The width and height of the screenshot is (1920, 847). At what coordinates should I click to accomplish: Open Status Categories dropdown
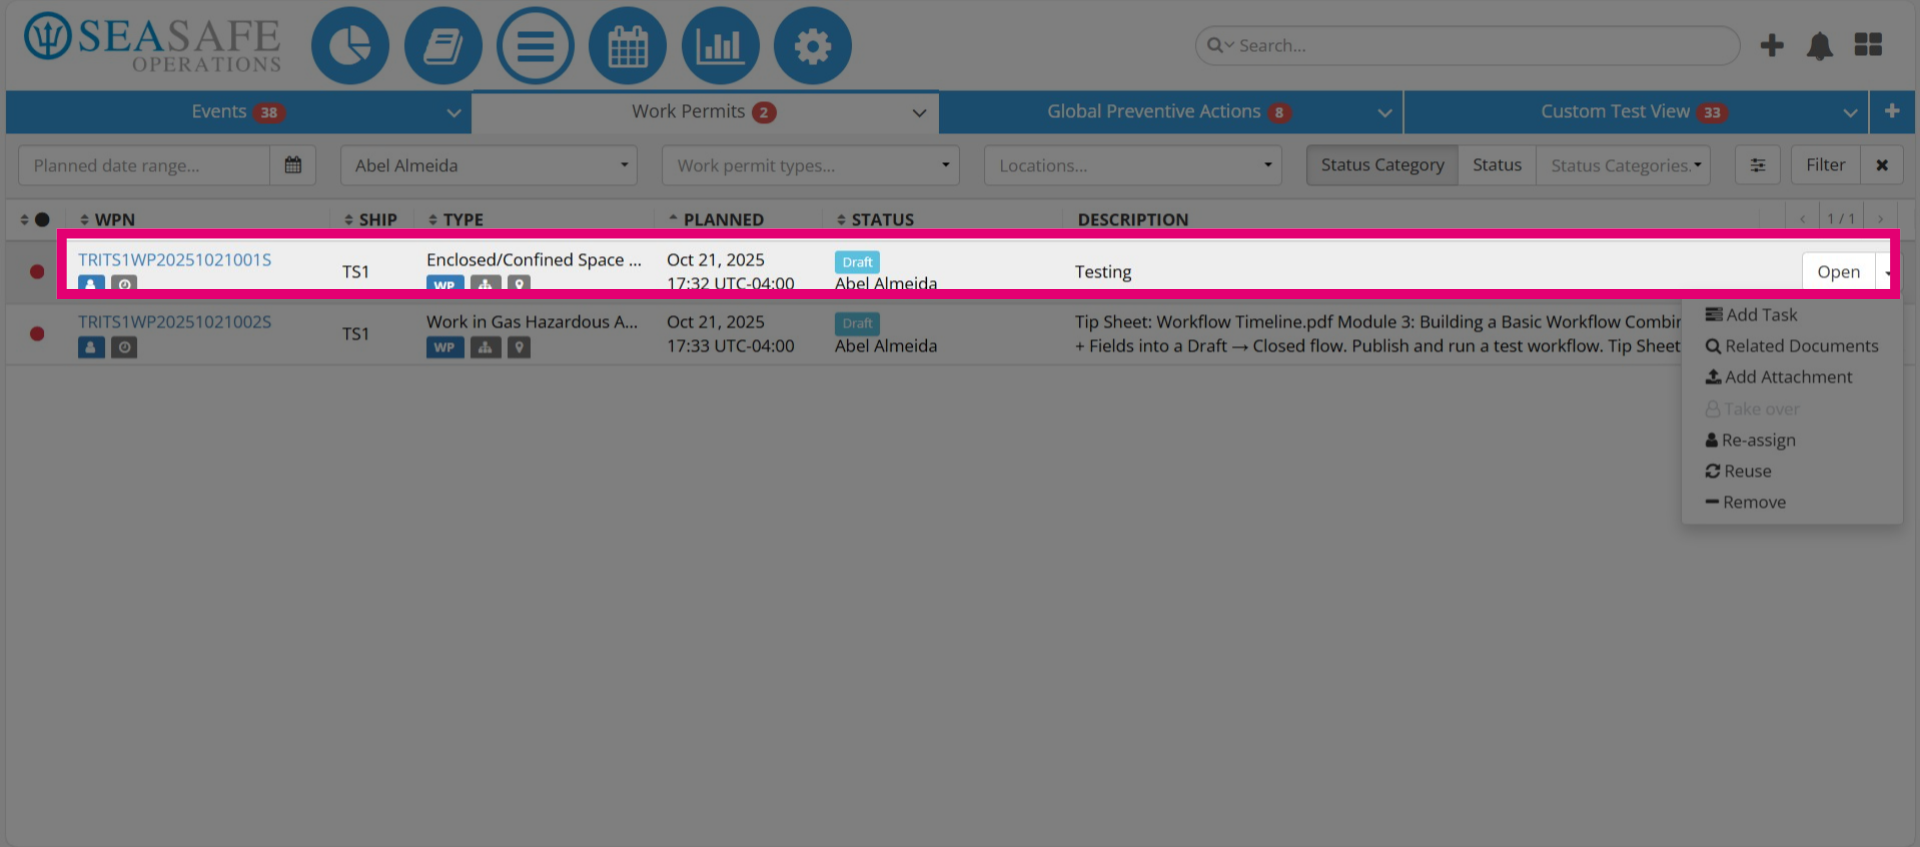(1623, 165)
